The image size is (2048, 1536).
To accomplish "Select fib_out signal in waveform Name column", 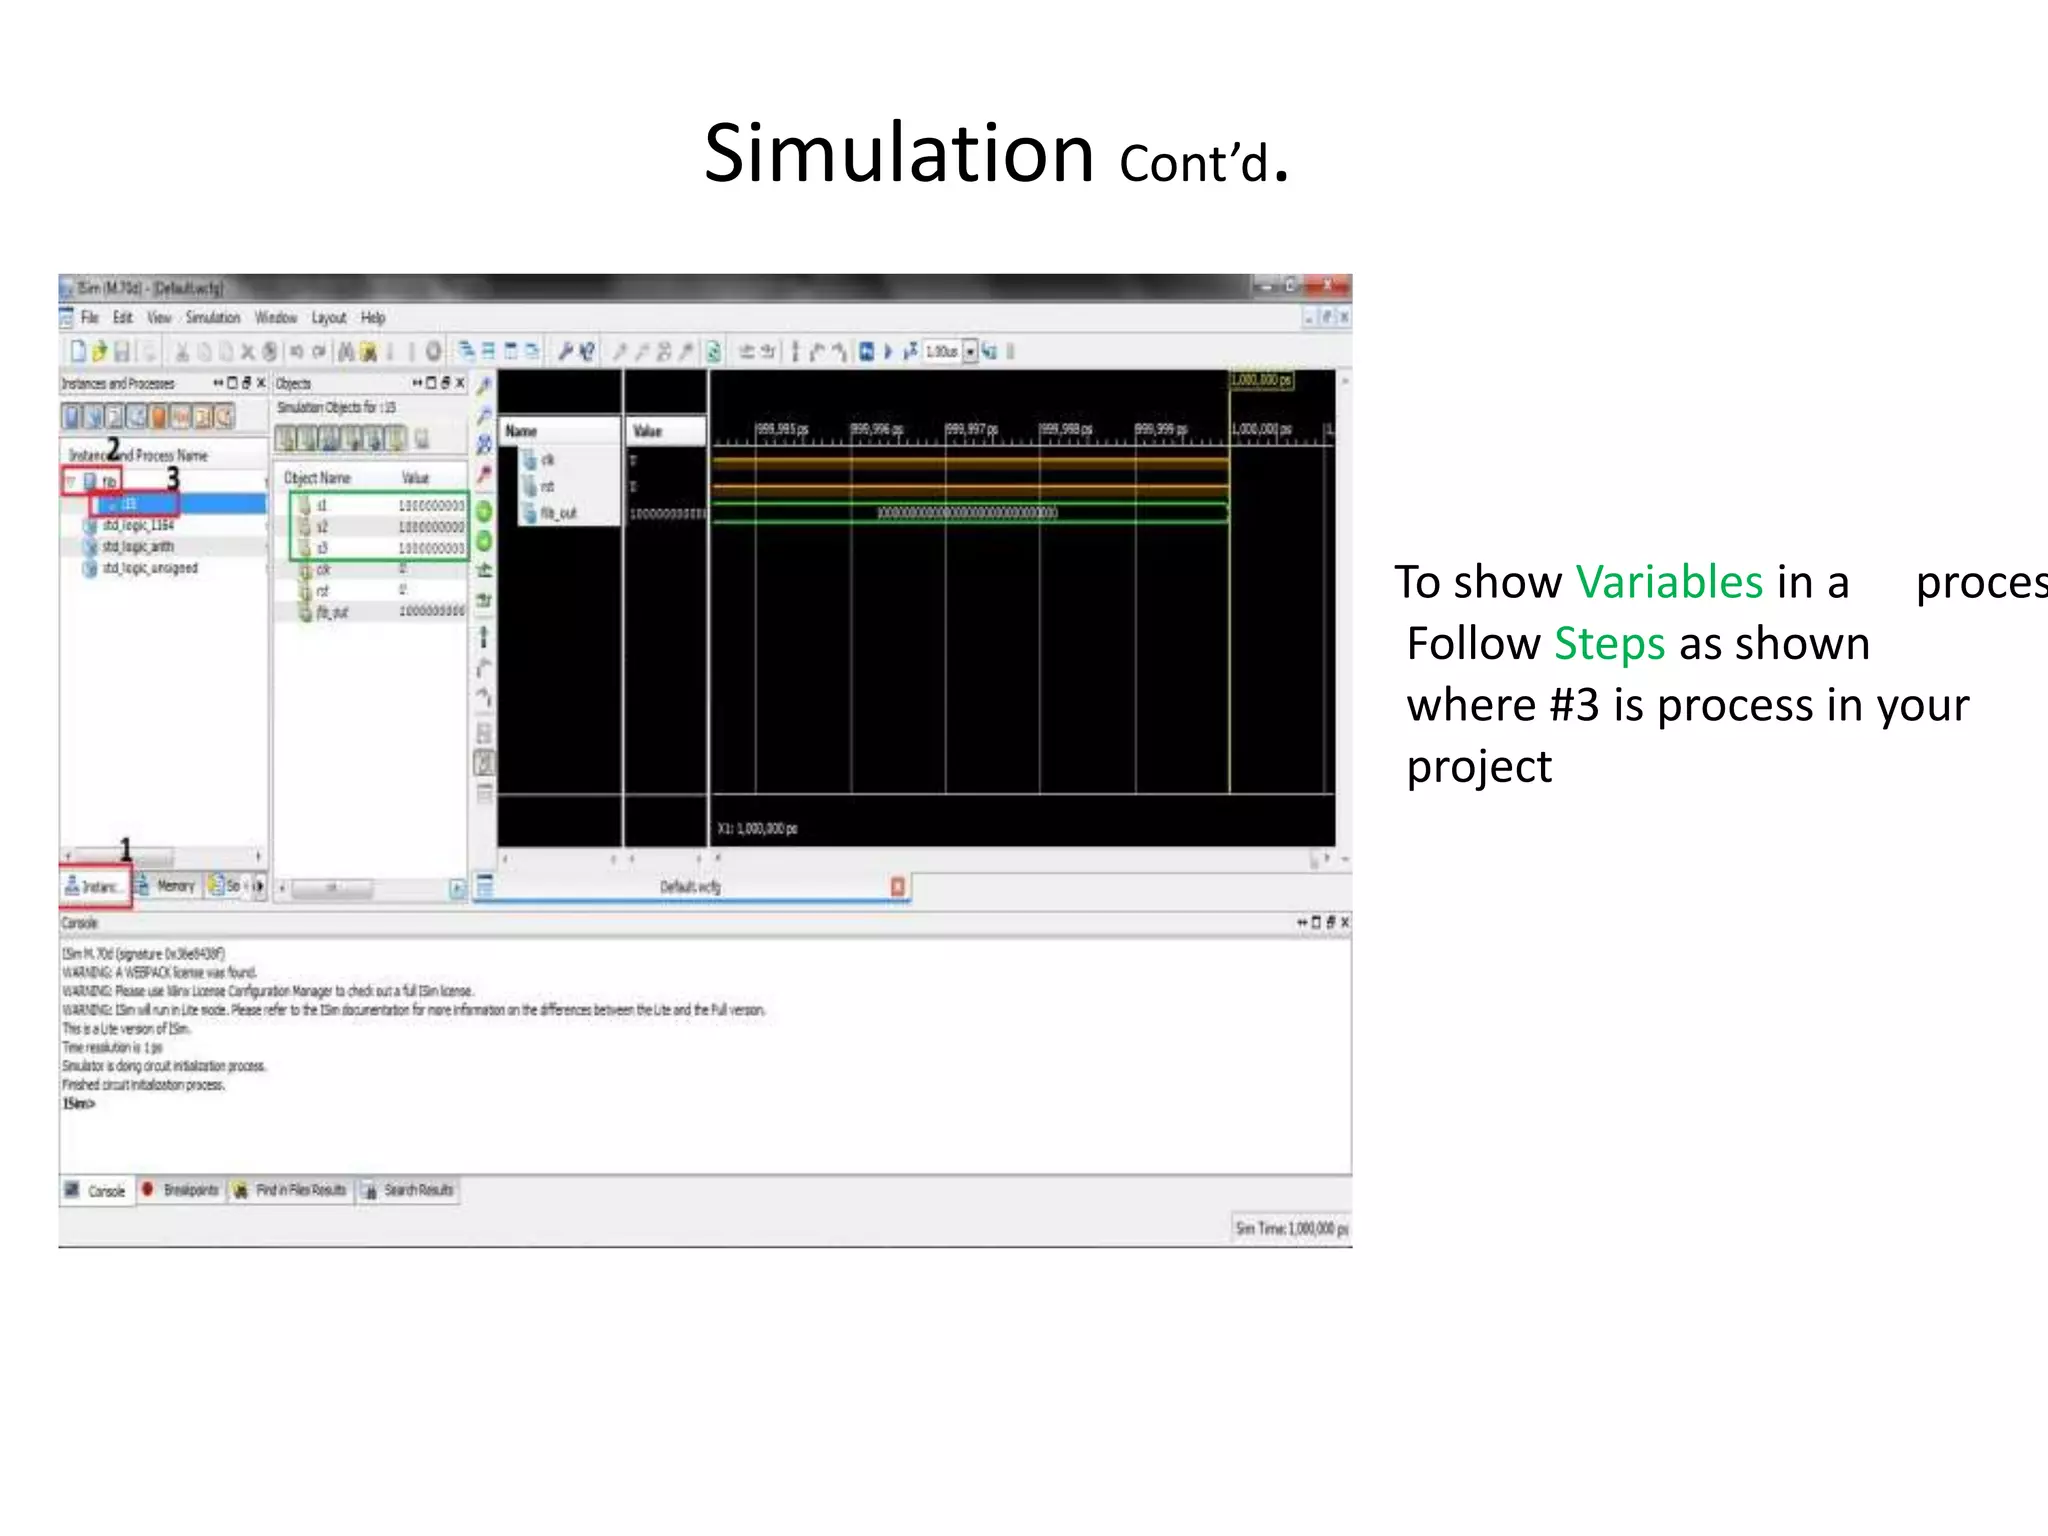I will pyautogui.click(x=558, y=514).
